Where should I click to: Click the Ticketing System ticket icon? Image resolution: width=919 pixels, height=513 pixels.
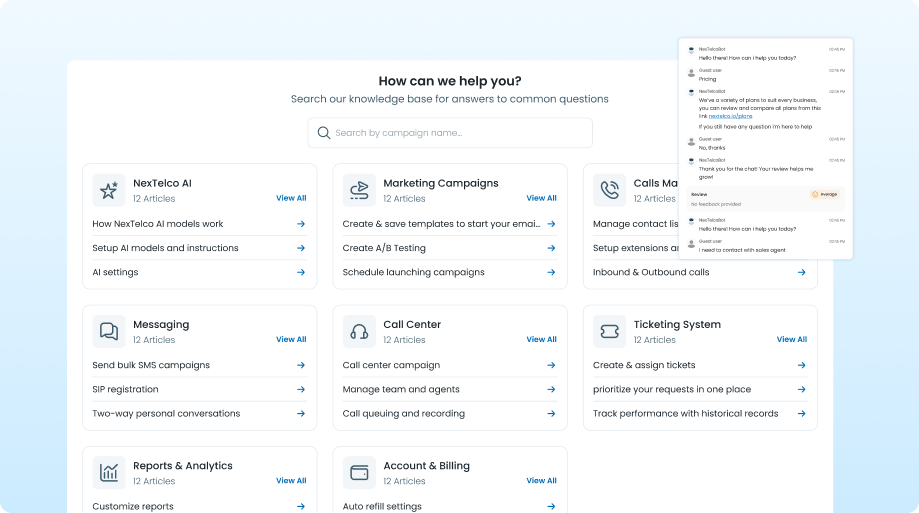pos(609,331)
